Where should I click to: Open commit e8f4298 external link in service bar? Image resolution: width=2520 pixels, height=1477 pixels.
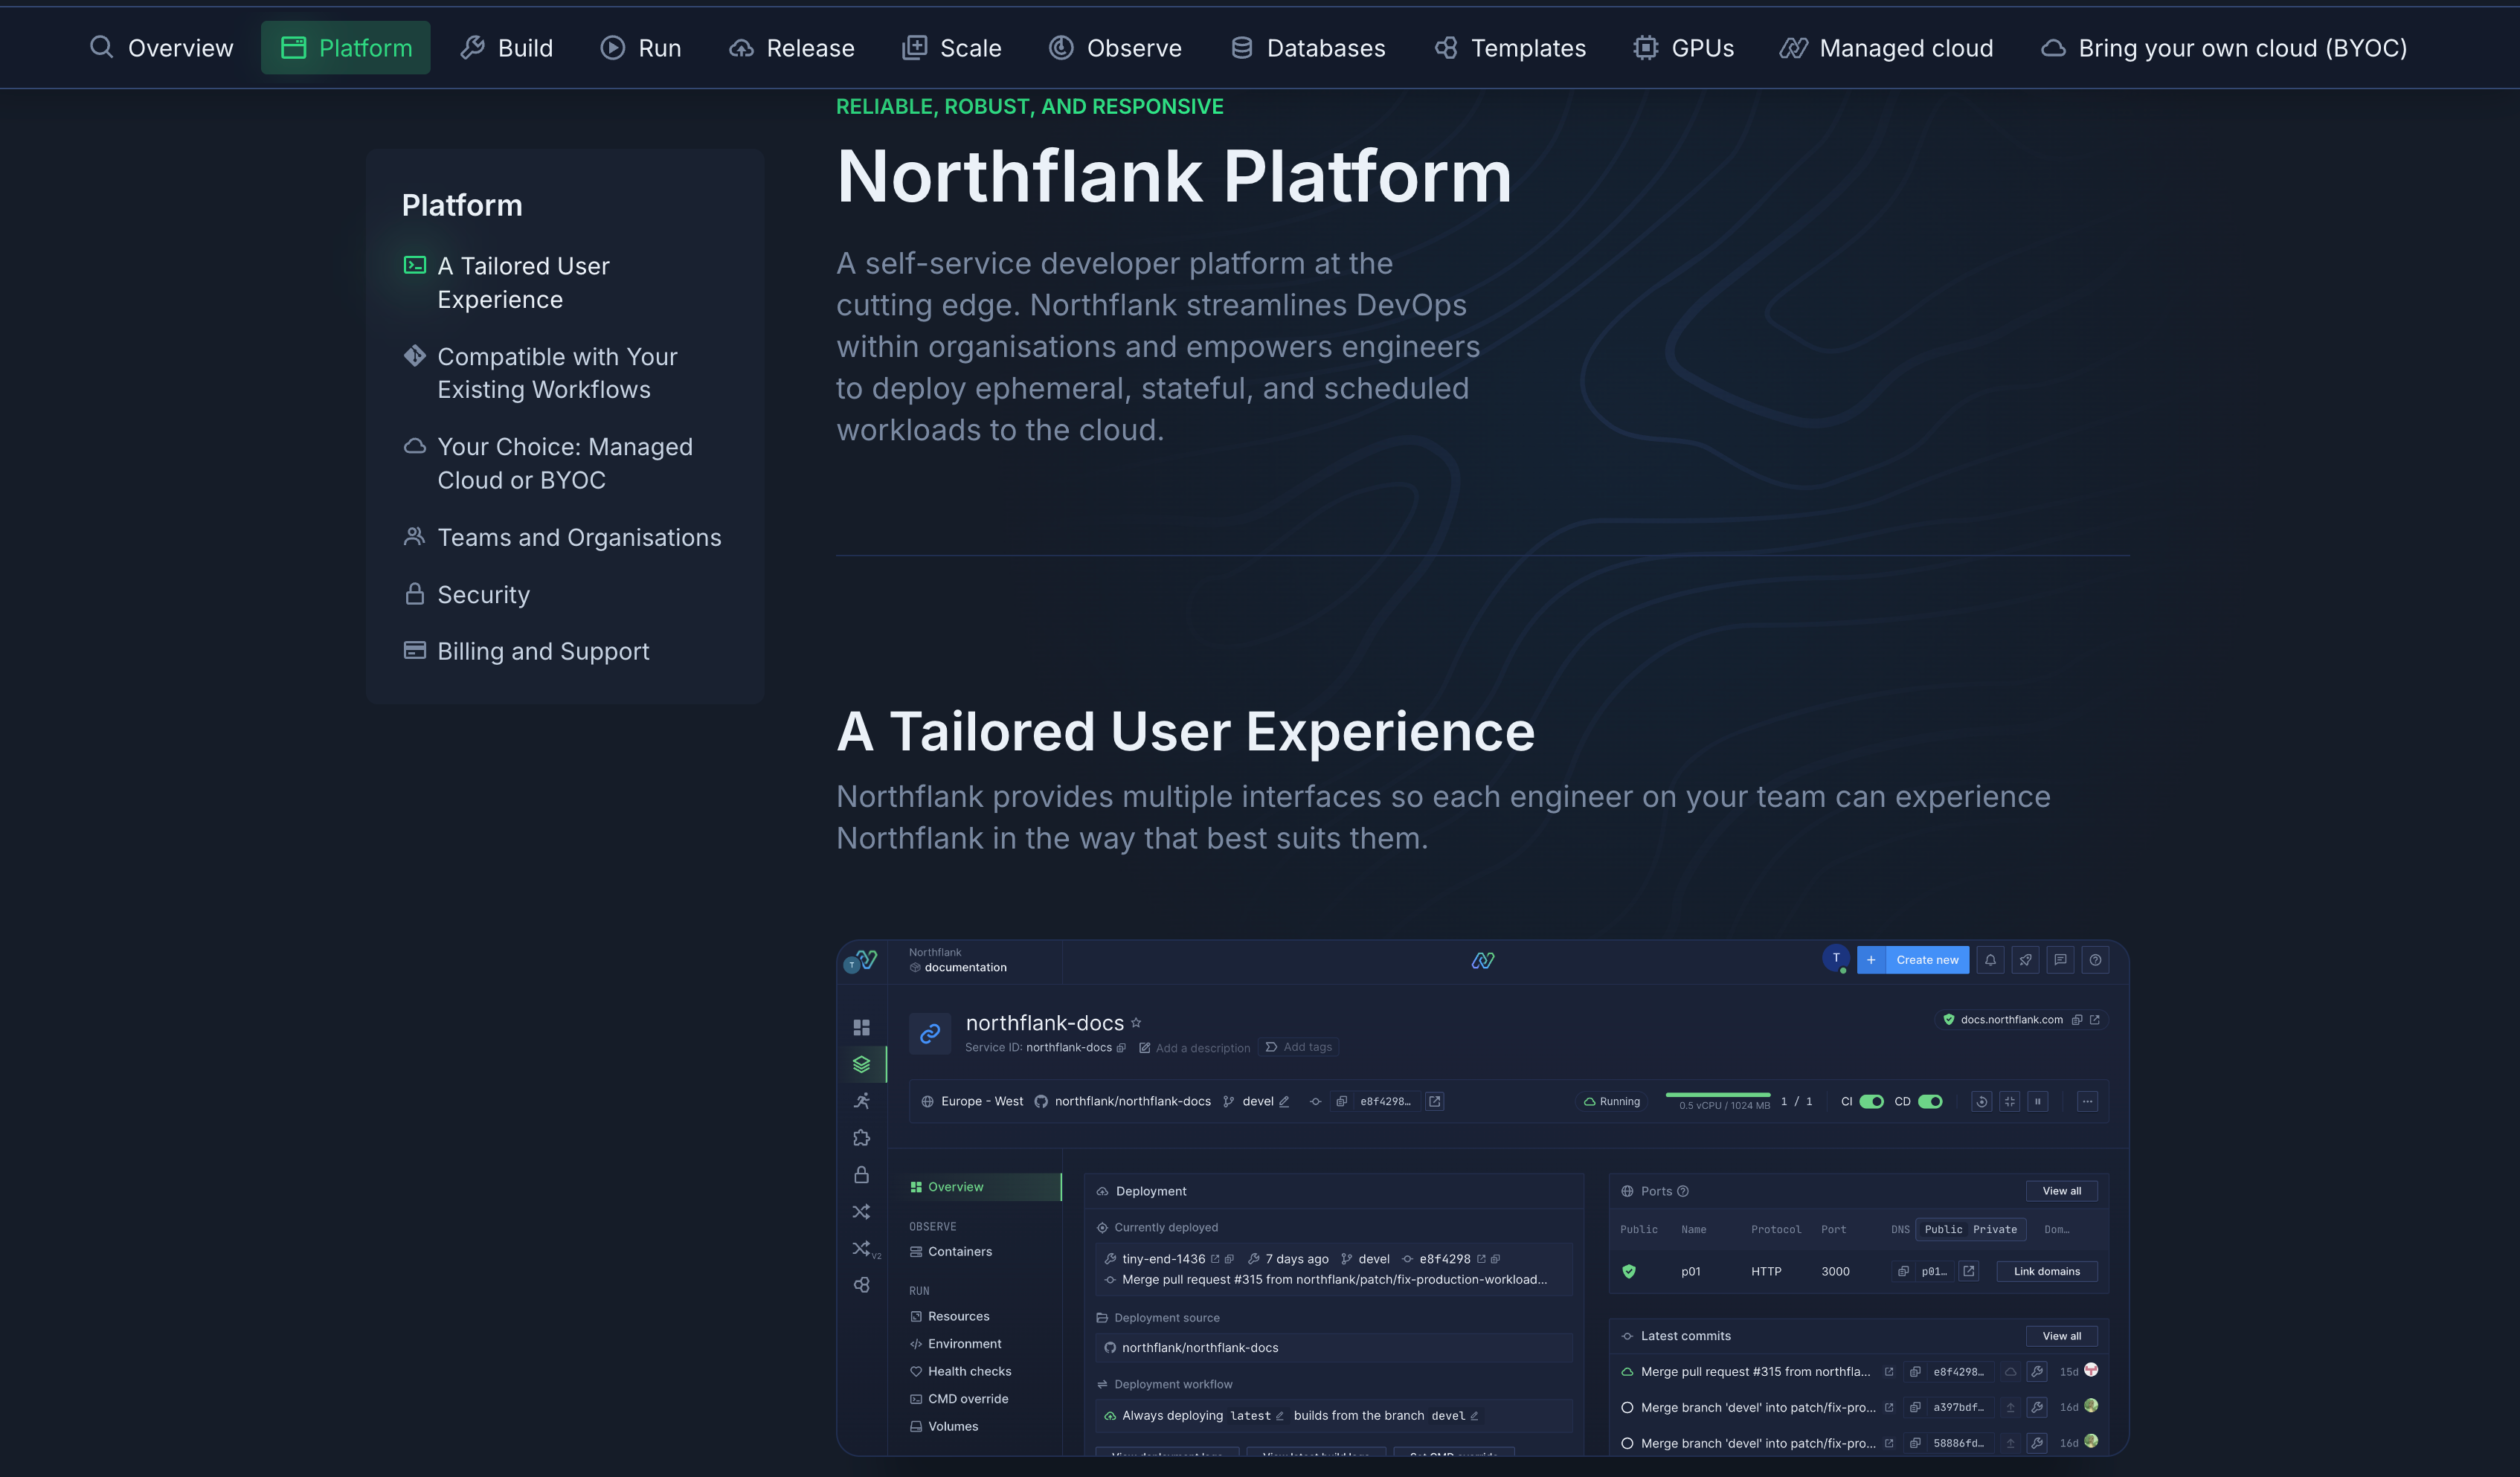[1435, 1101]
